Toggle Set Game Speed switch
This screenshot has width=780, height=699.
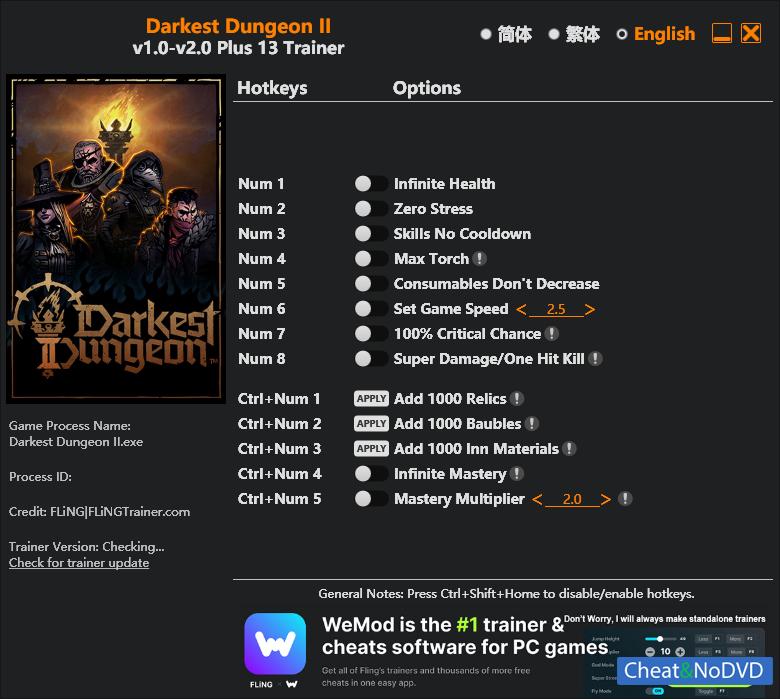click(371, 308)
